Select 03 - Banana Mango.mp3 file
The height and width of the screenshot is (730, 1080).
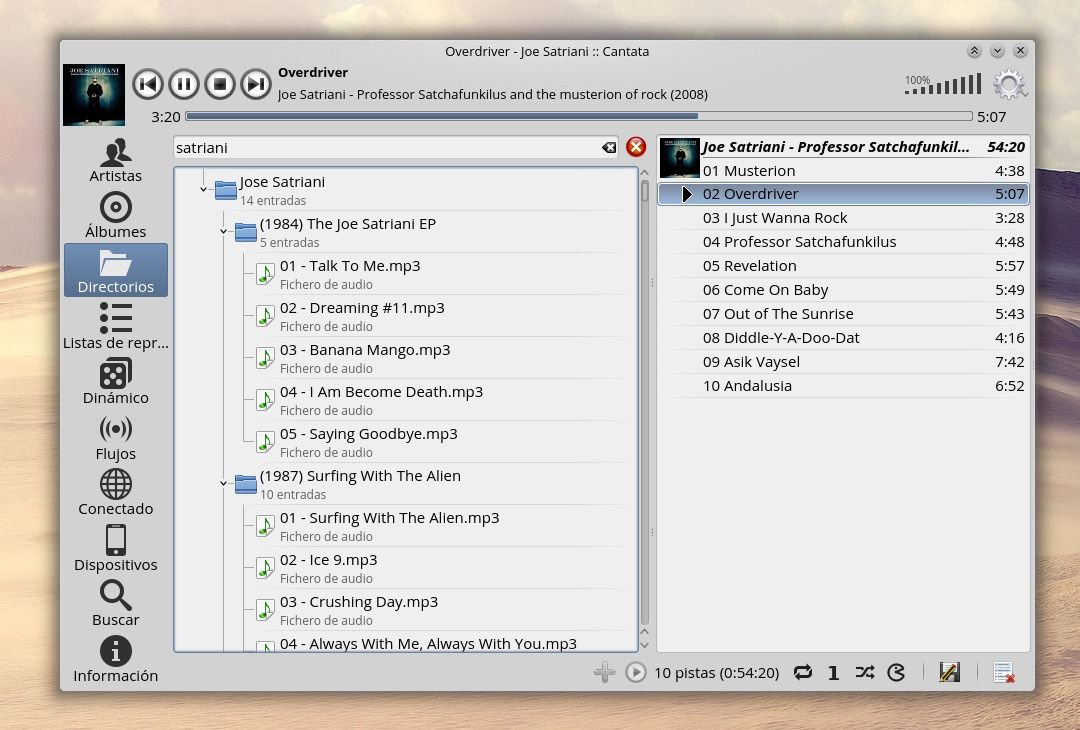click(x=365, y=350)
